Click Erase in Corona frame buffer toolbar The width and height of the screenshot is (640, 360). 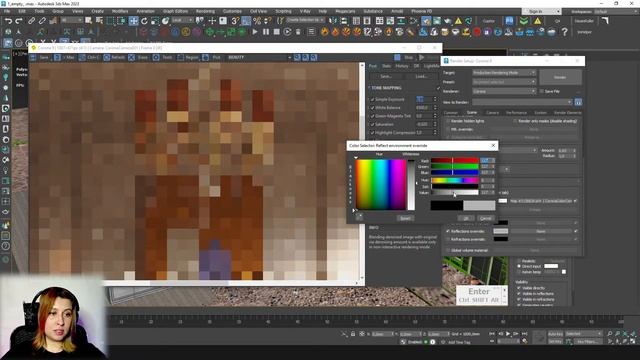(x=139, y=58)
